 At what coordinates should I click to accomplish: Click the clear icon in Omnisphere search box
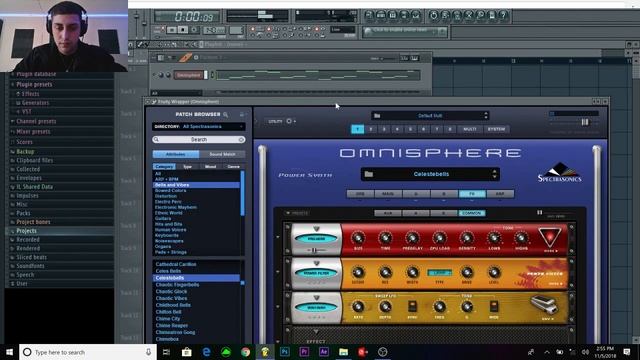pyautogui.click(x=241, y=140)
